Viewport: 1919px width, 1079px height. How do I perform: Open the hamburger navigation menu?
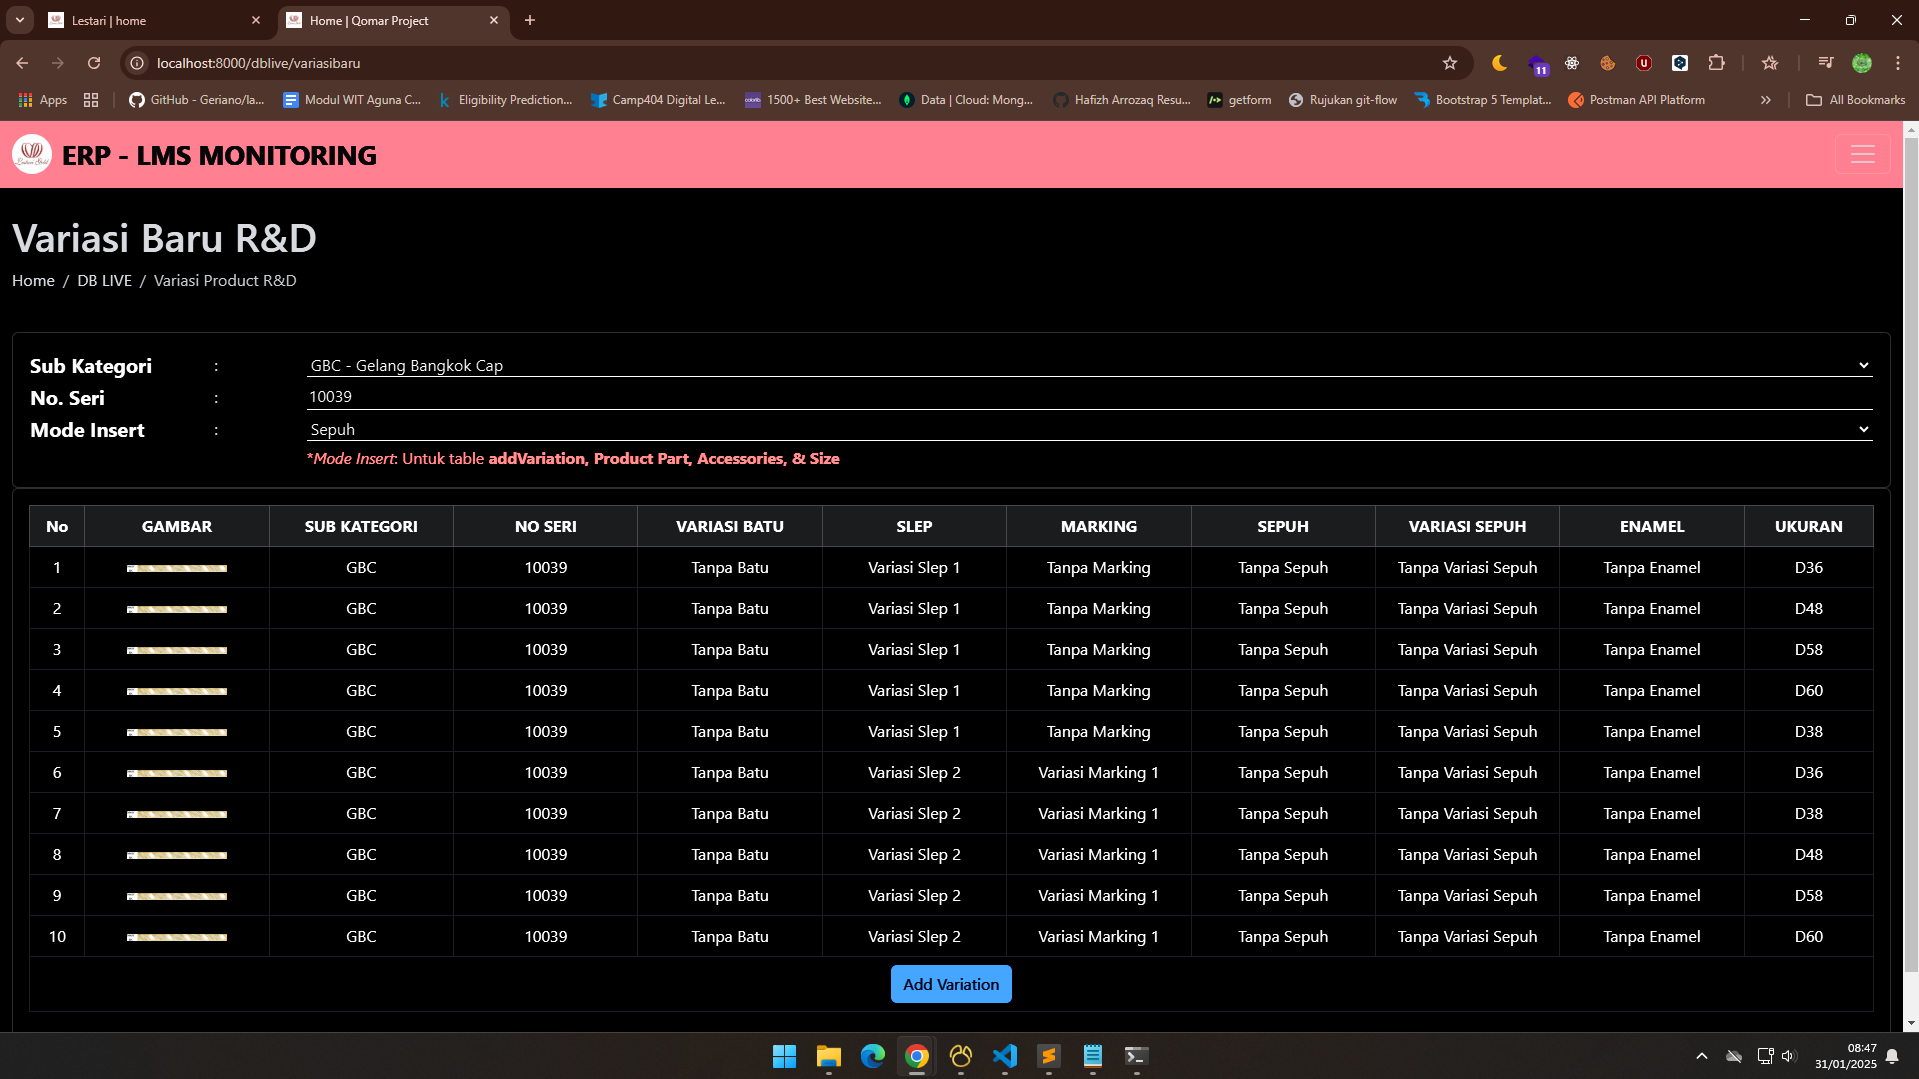[1862, 155]
